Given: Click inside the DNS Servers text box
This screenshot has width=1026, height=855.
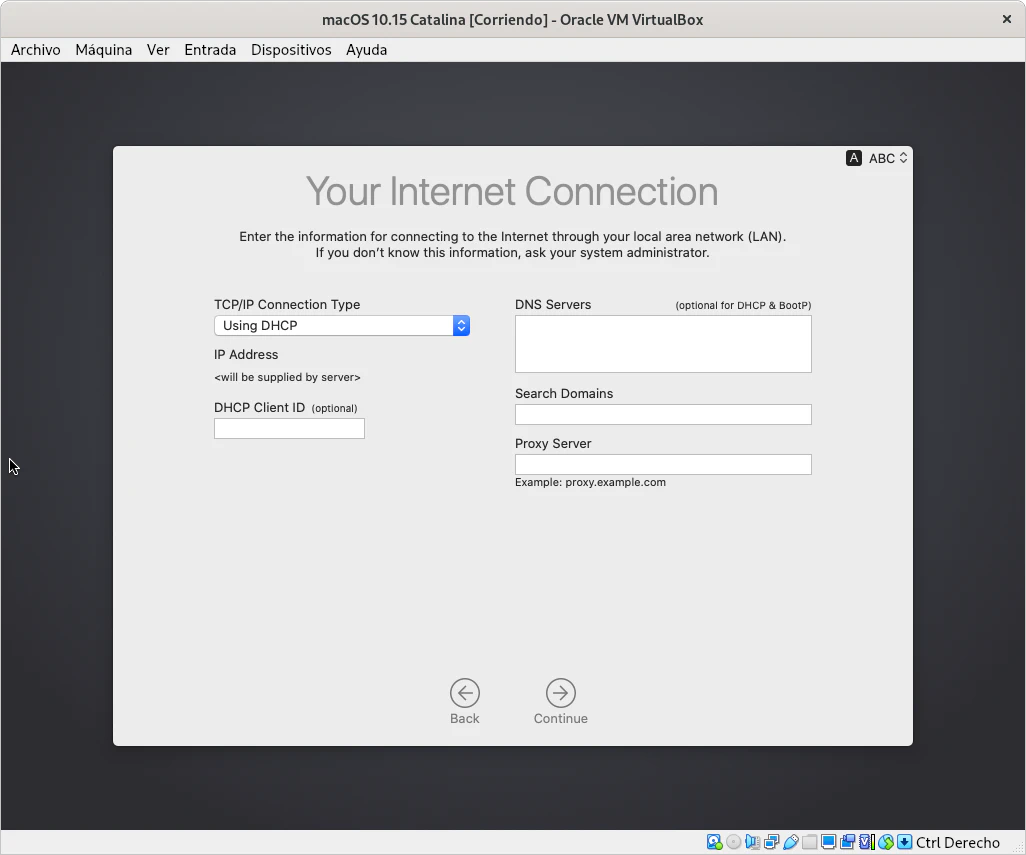Looking at the screenshot, I should click(x=663, y=344).
